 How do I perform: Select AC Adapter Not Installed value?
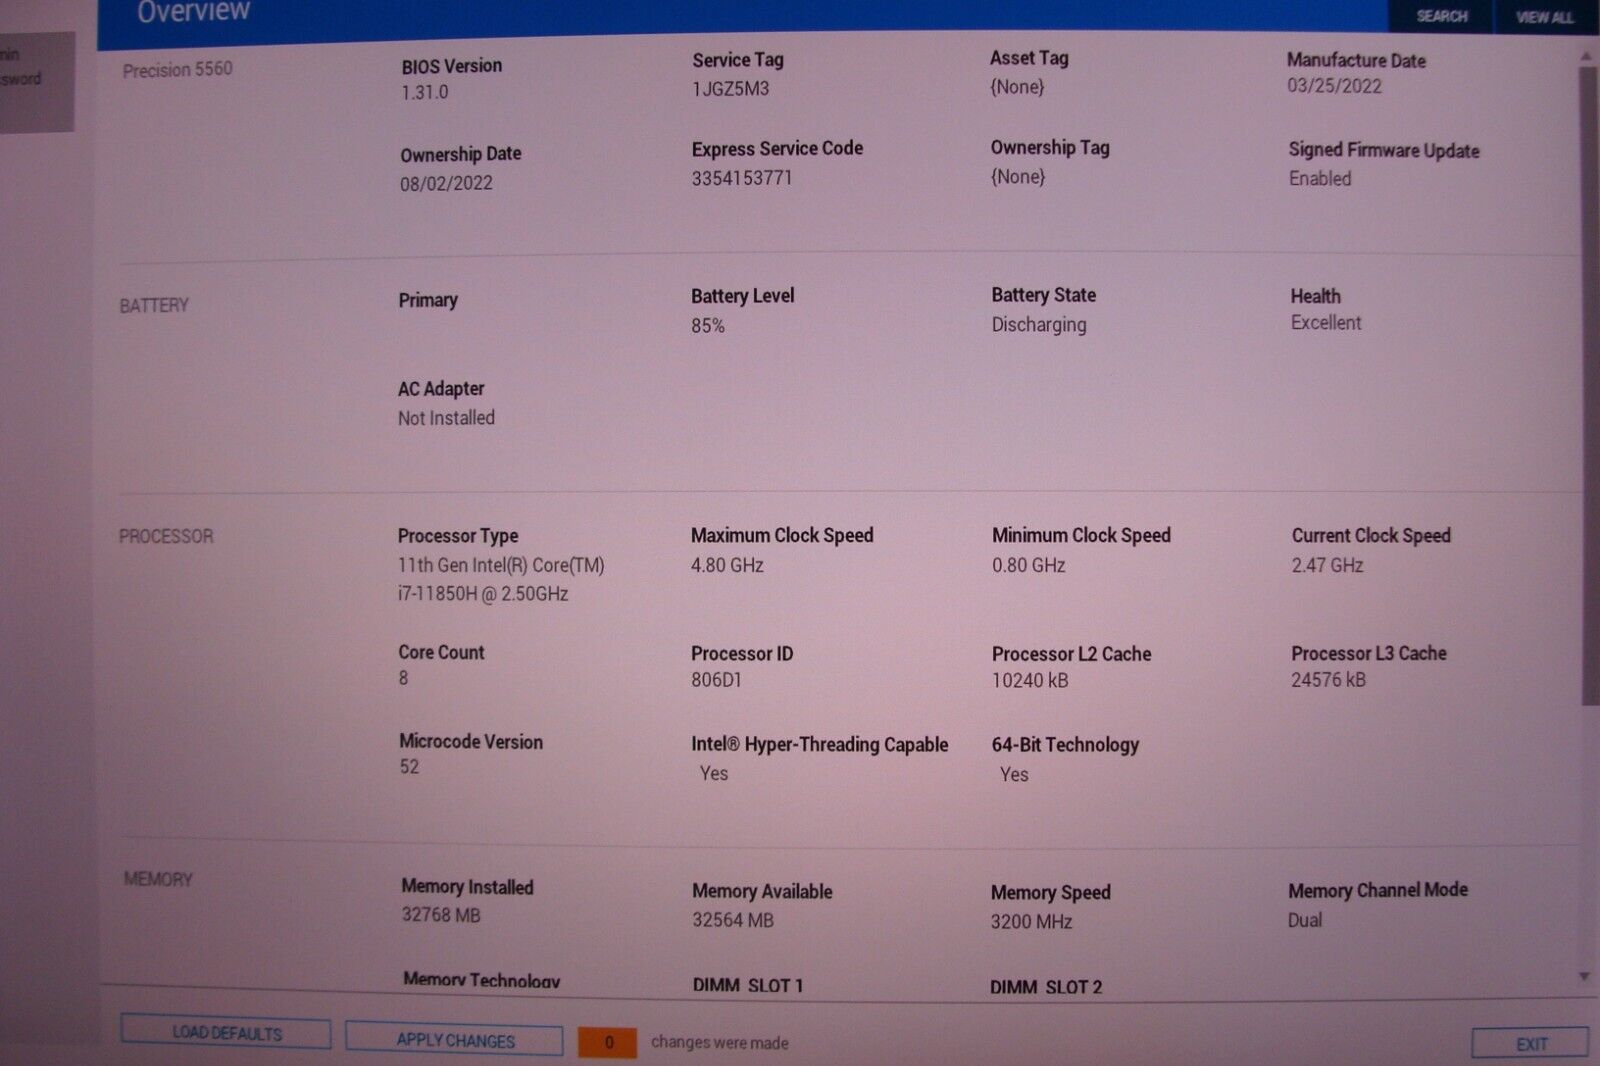(x=446, y=418)
